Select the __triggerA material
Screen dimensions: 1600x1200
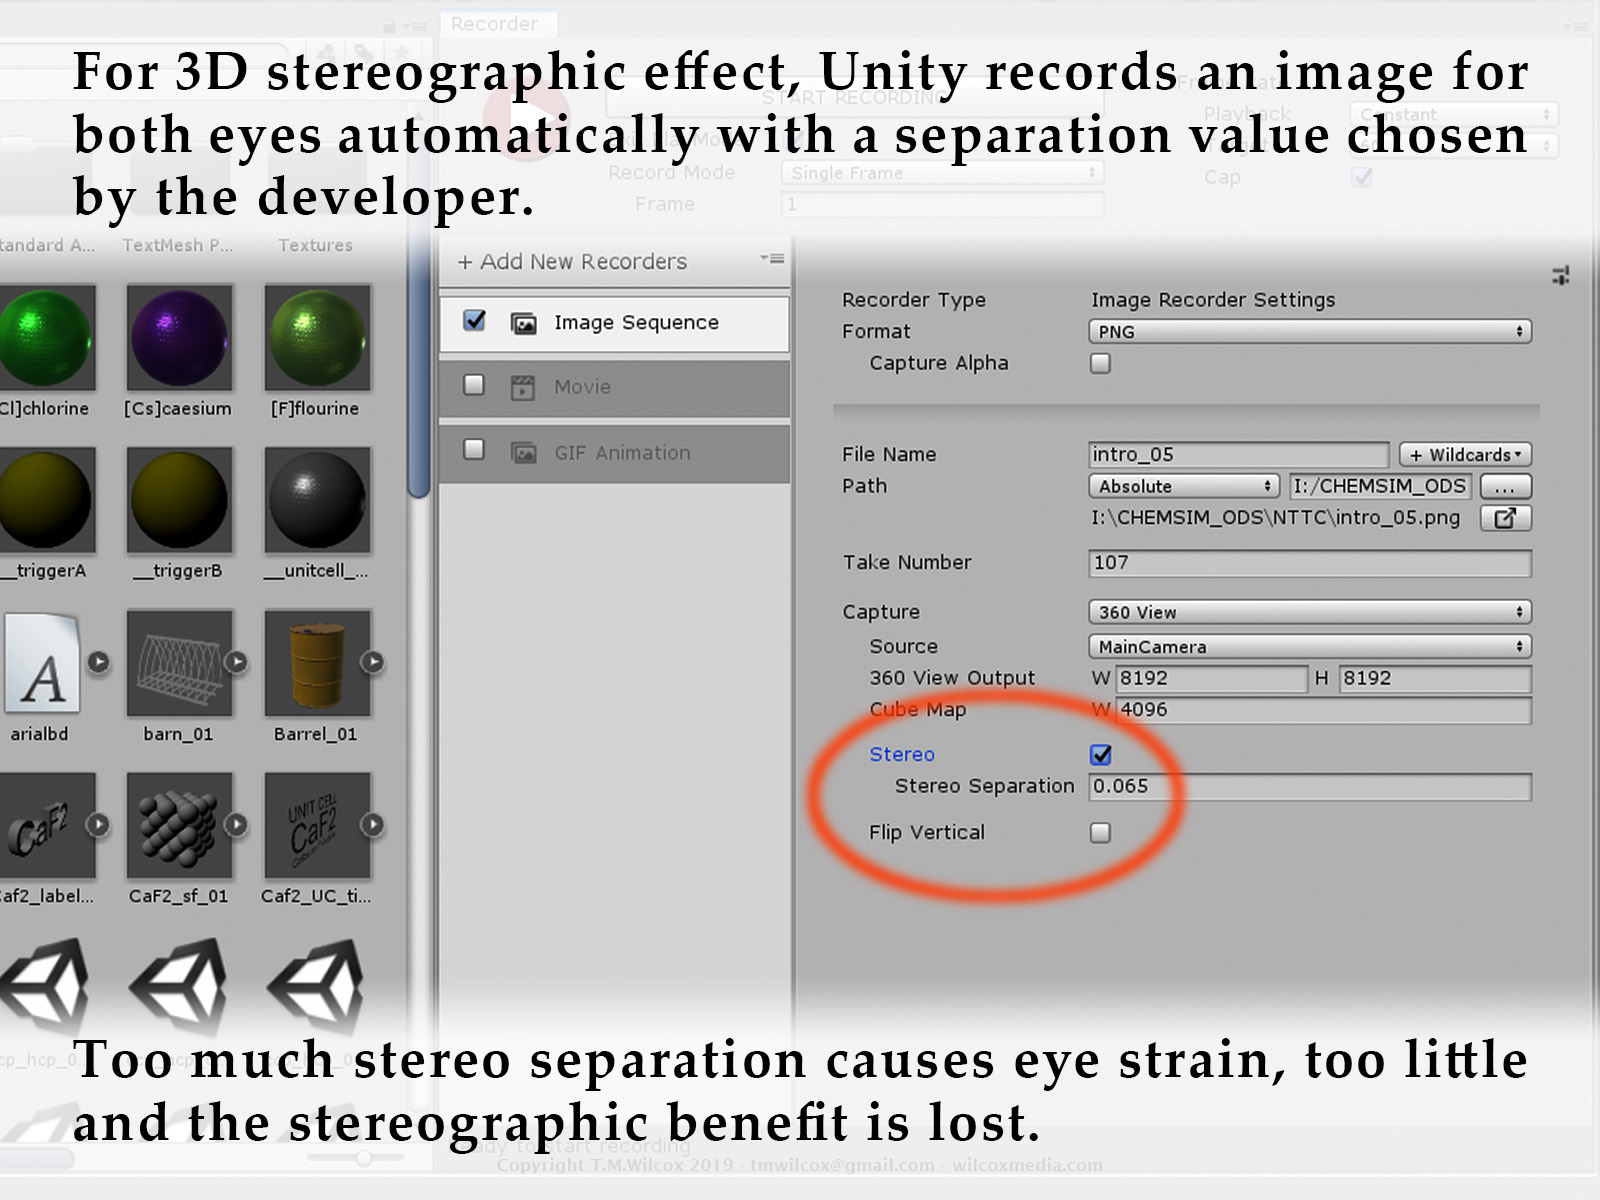pos(46,499)
